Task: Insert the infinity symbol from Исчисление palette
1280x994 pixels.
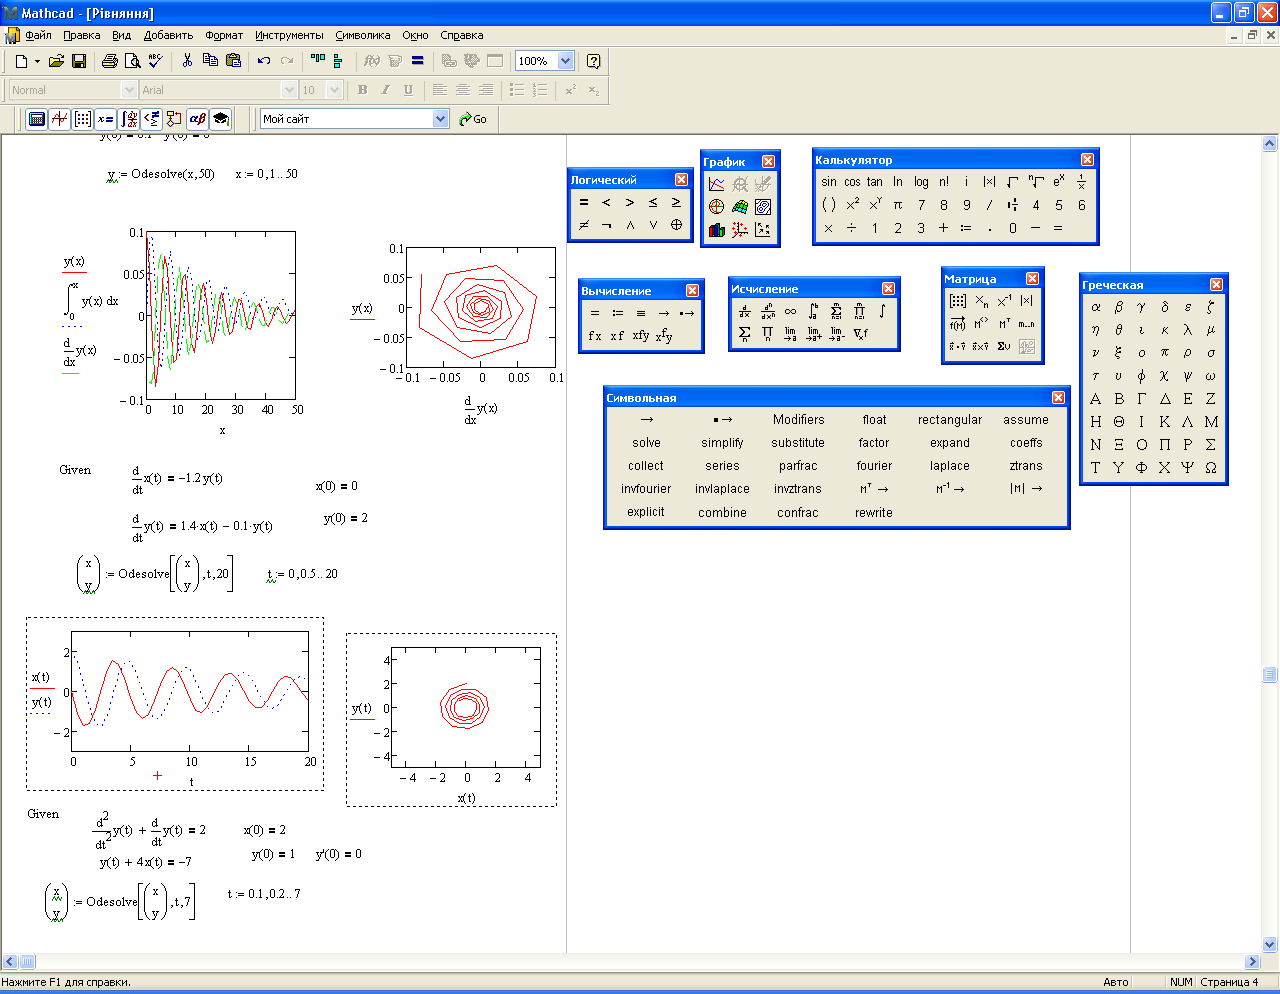Action: coord(790,311)
